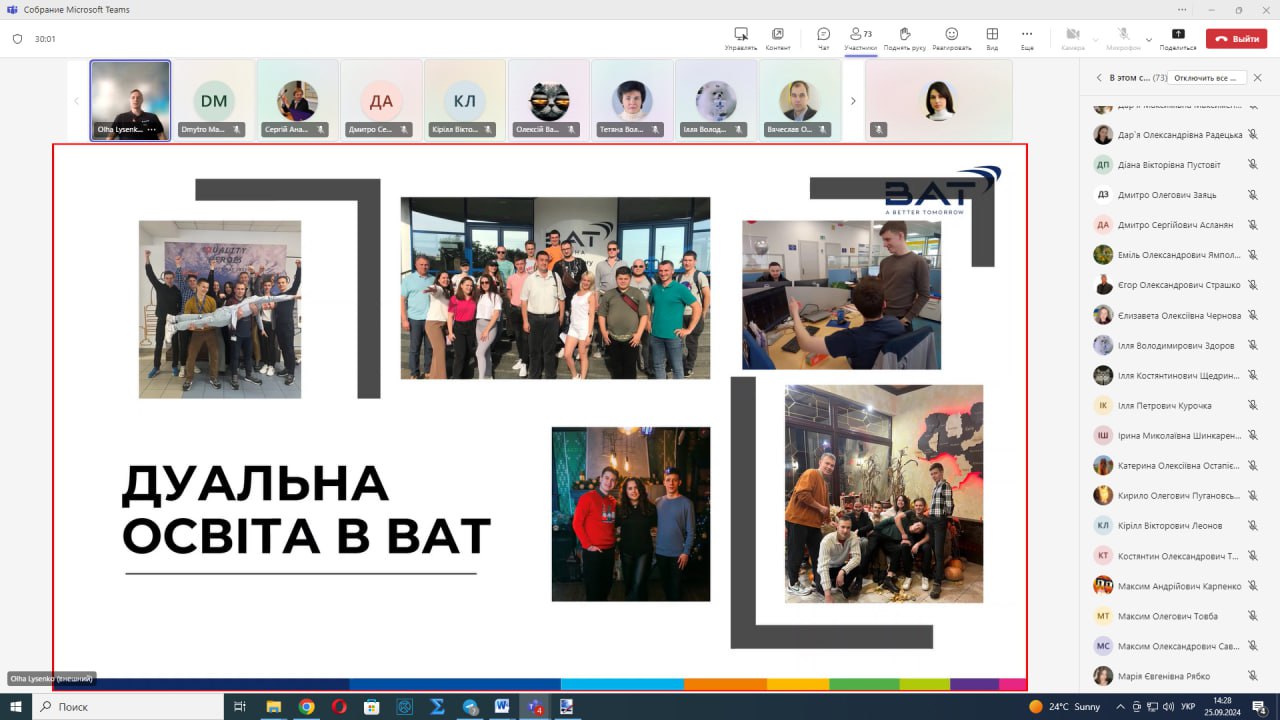Viewport: 1280px width, 720px height.
Task: Open the Еще more options menu
Action: coord(1027,38)
